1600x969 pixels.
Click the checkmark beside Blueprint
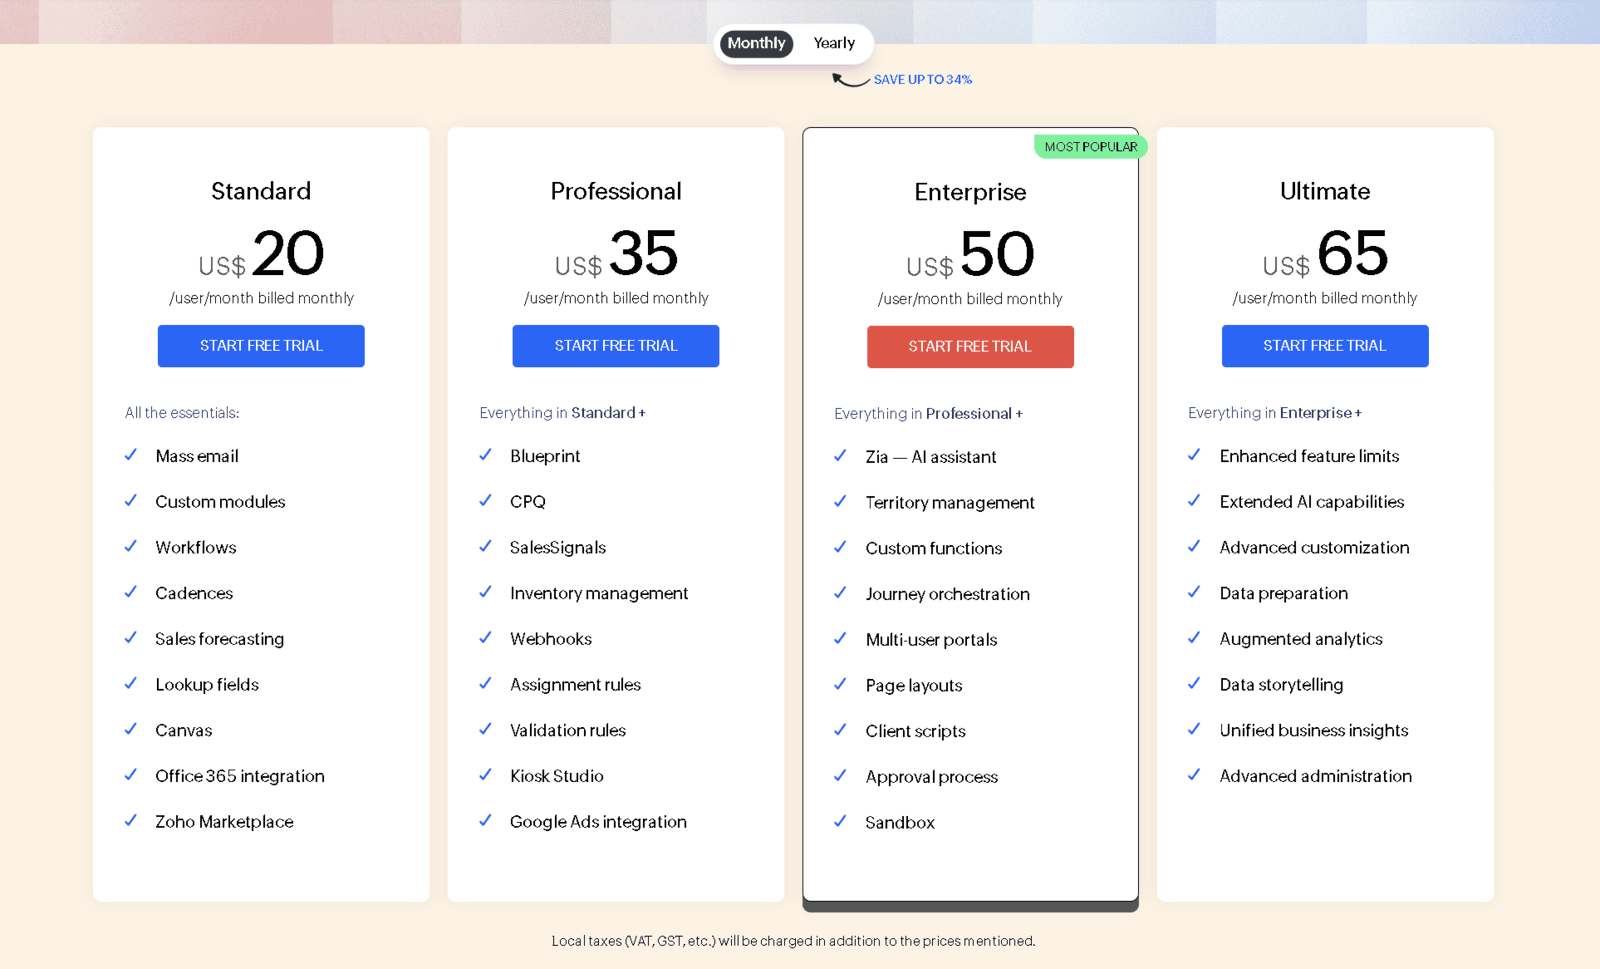coord(486,455)
